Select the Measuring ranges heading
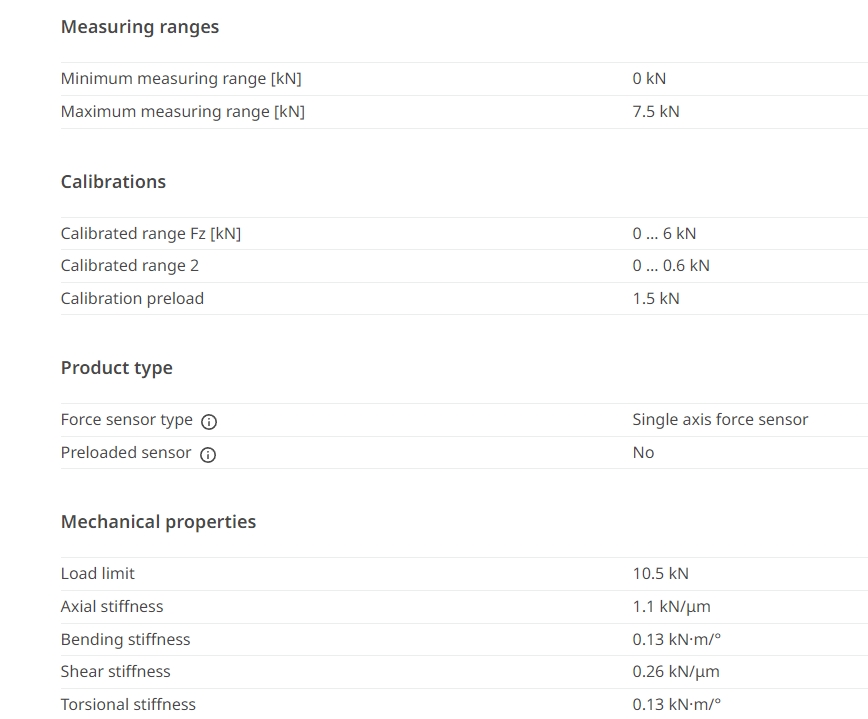Screen dimensions: 868x719 tap(140, 27)
